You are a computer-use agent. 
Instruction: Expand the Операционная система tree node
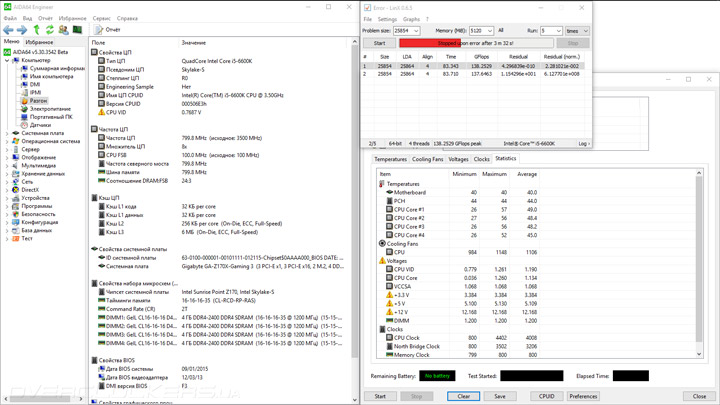7,141
